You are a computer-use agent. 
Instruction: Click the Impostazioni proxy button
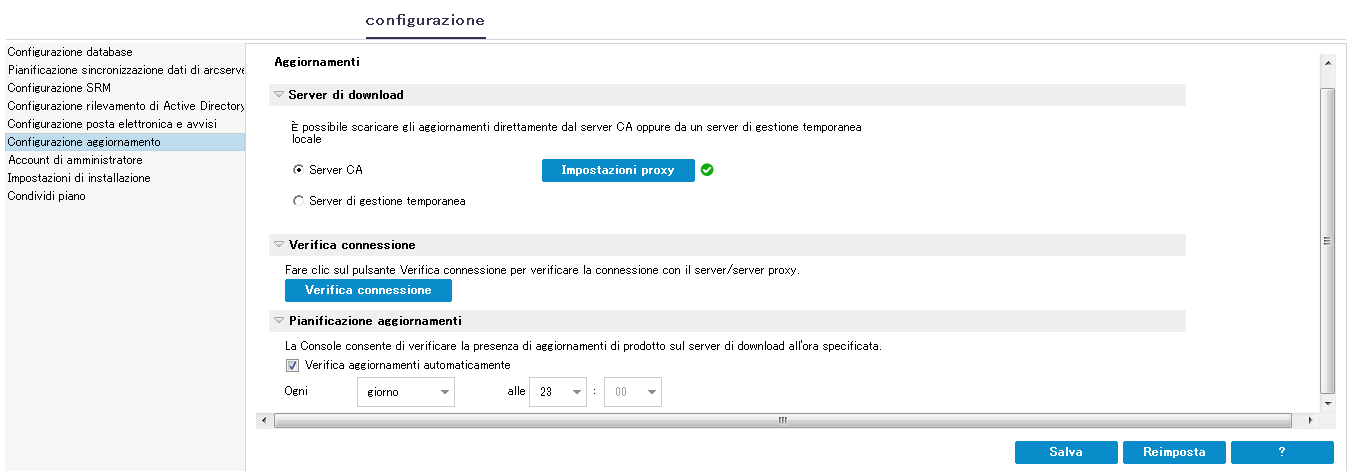pos(618,170)
